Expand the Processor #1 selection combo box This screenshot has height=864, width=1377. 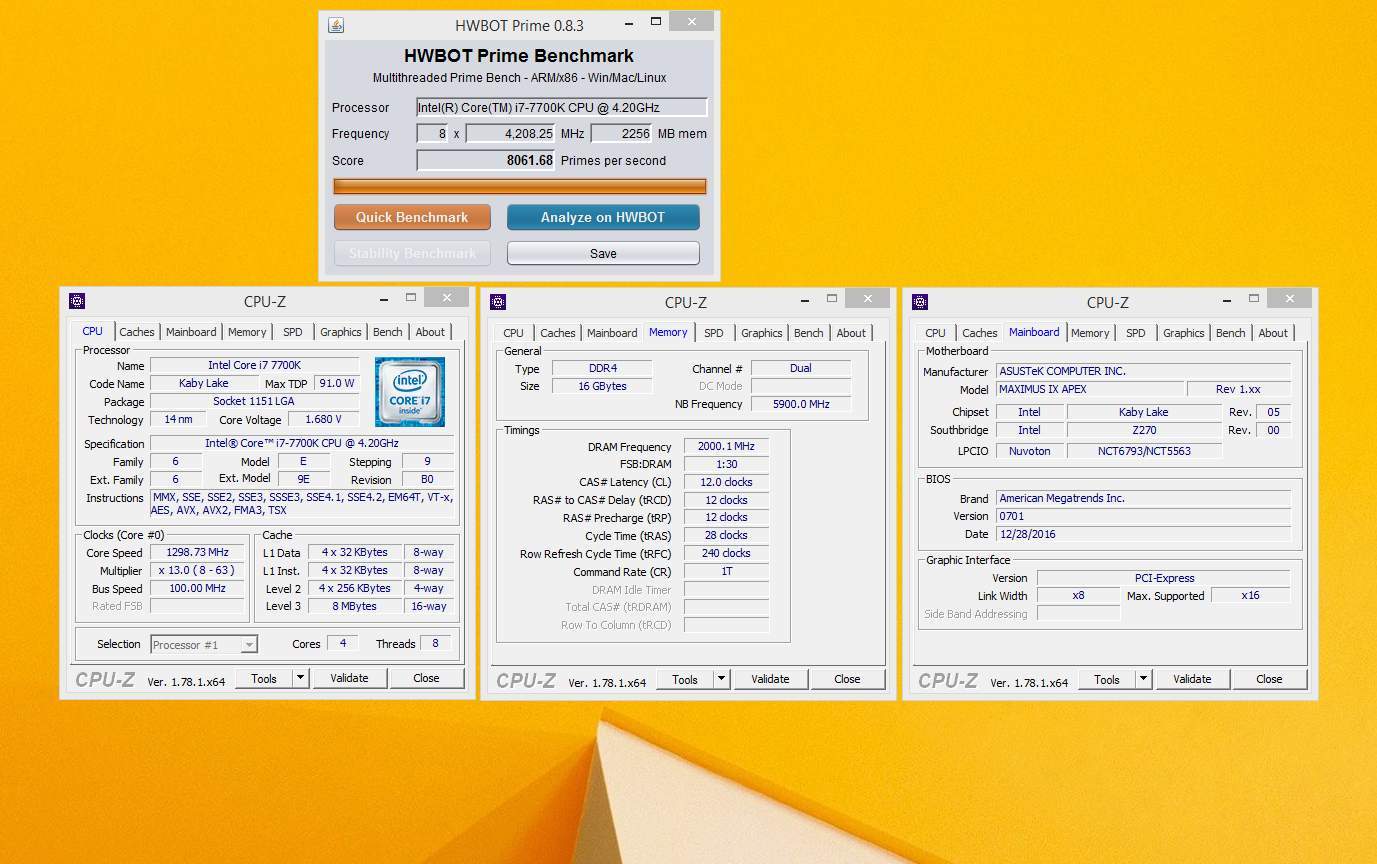pyautogui.click(x=249, y=645)
